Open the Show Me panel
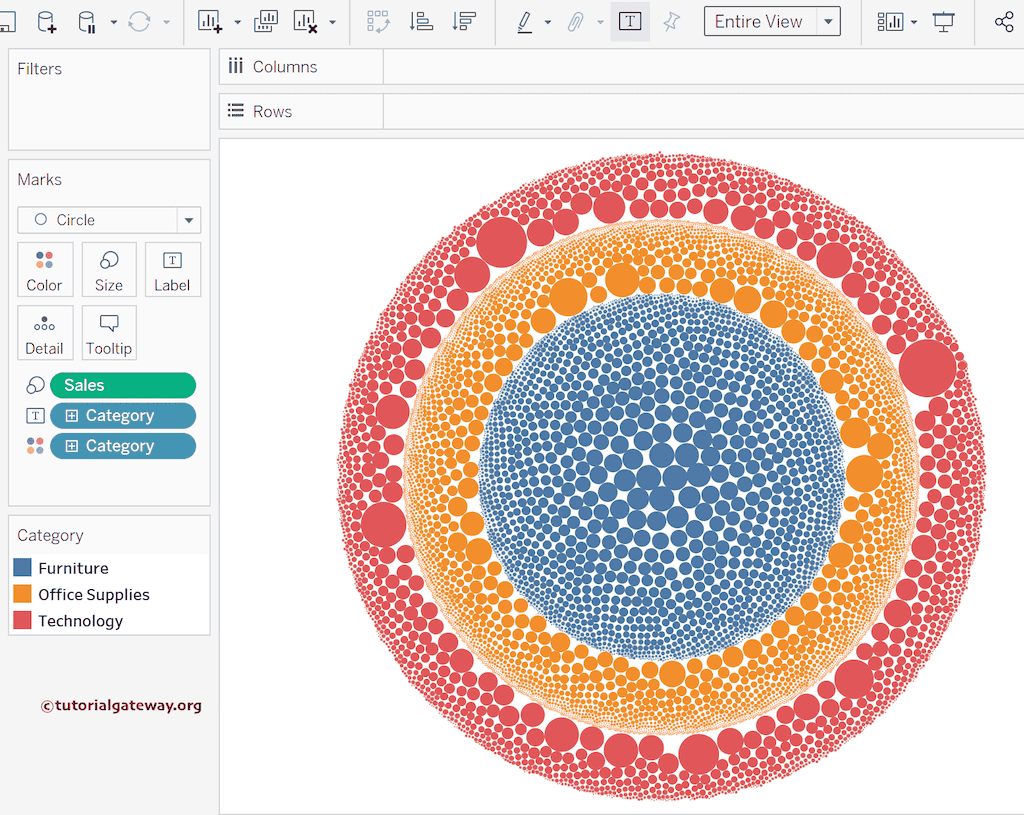This screenshot has height=815, width=1024. 891,21
